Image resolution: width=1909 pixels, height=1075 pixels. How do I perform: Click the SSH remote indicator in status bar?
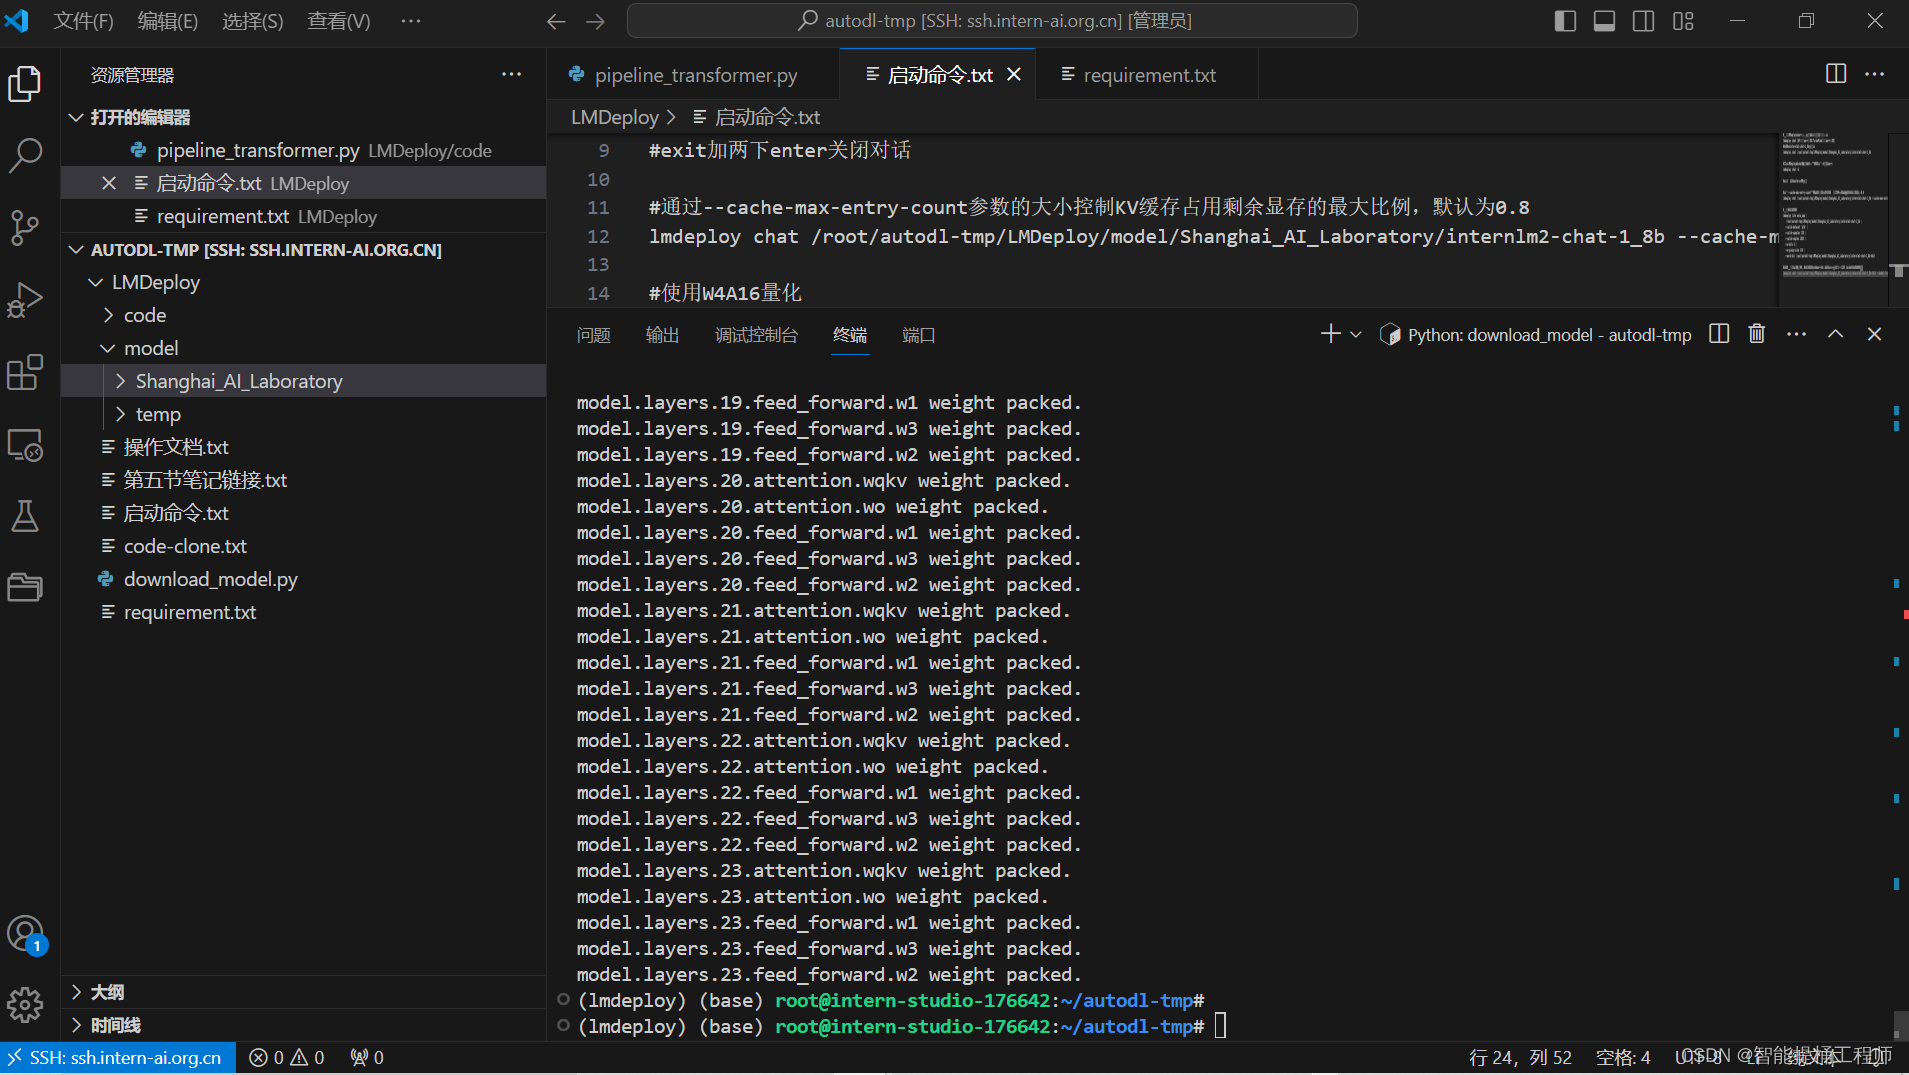pyautogui.click(x=117, y=1057)
